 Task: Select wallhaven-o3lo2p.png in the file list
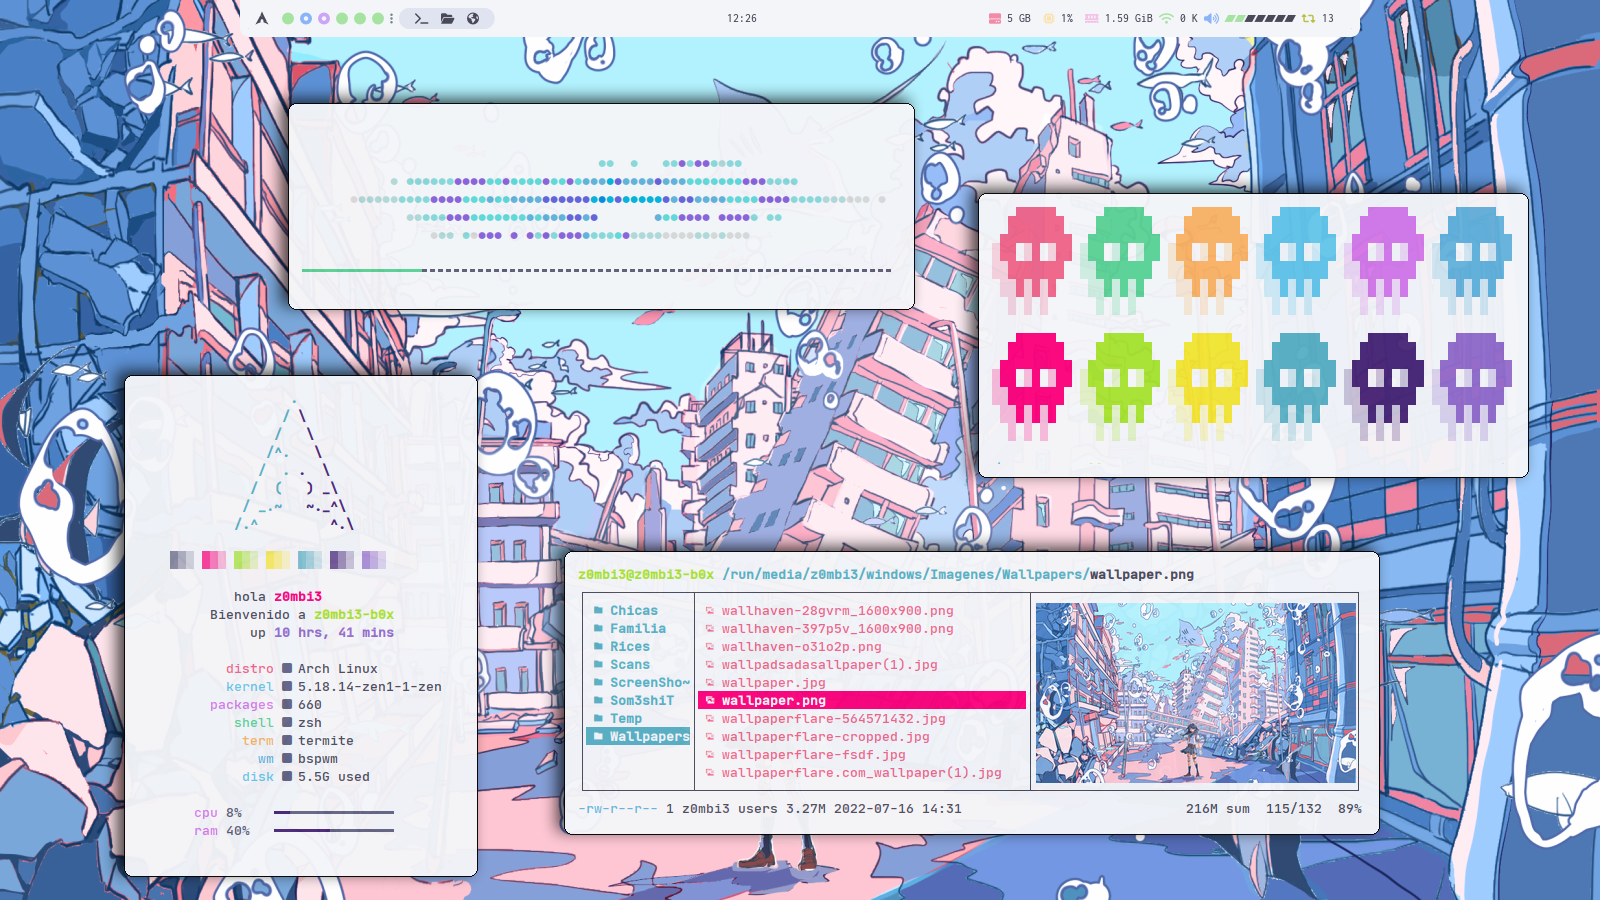pyautogui.click(x=801, y=646)
